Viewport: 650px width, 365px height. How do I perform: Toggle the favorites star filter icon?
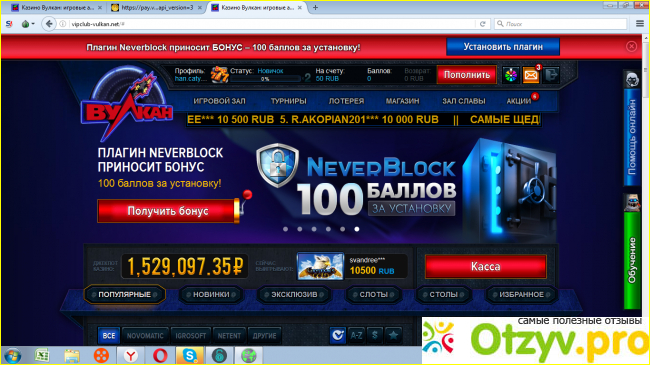393,335
